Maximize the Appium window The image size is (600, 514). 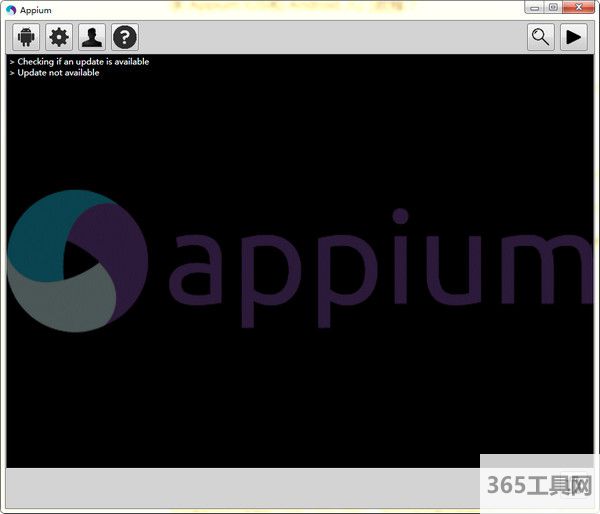(x=553, y=8)
